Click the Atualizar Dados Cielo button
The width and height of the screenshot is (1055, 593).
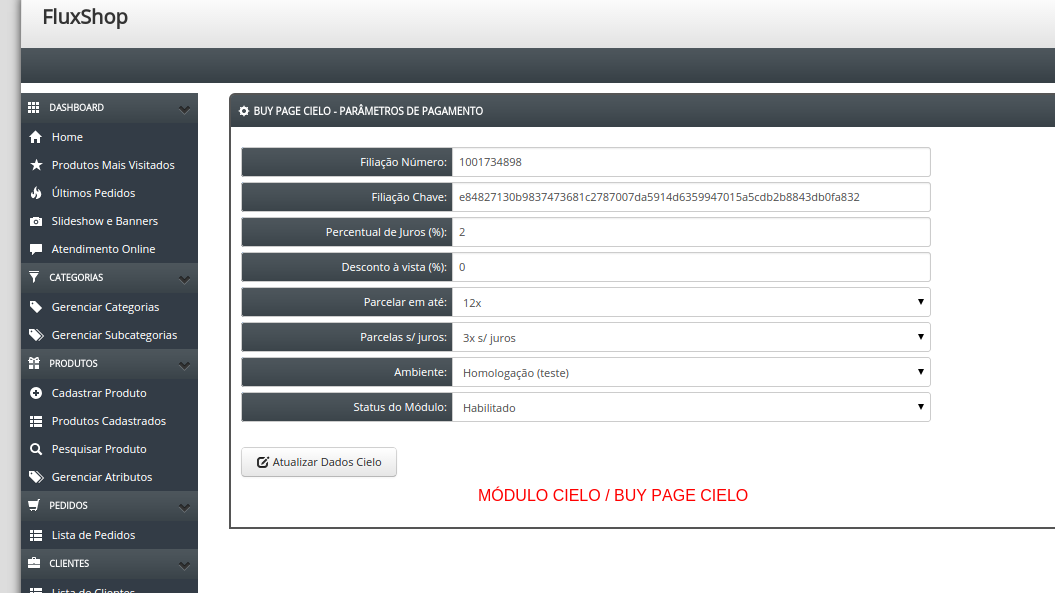[319, 462]
